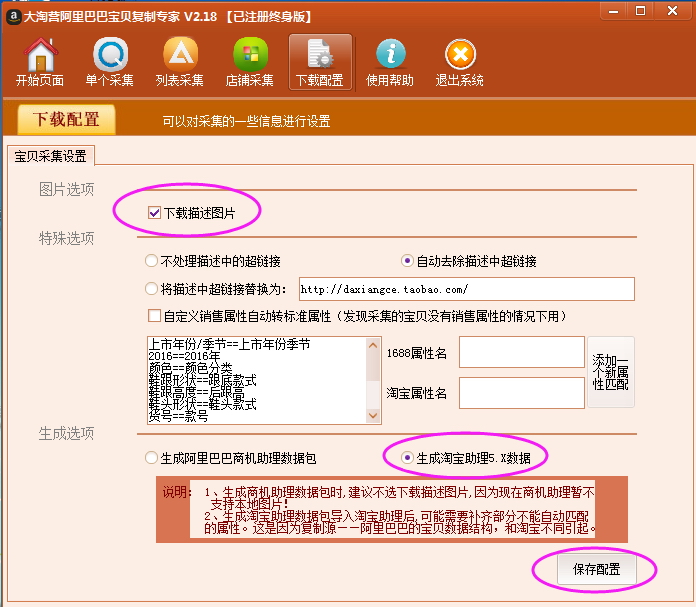Focus the 淘宝属性名 input field
Screen dimensions: 696x607
coord(522,393)
